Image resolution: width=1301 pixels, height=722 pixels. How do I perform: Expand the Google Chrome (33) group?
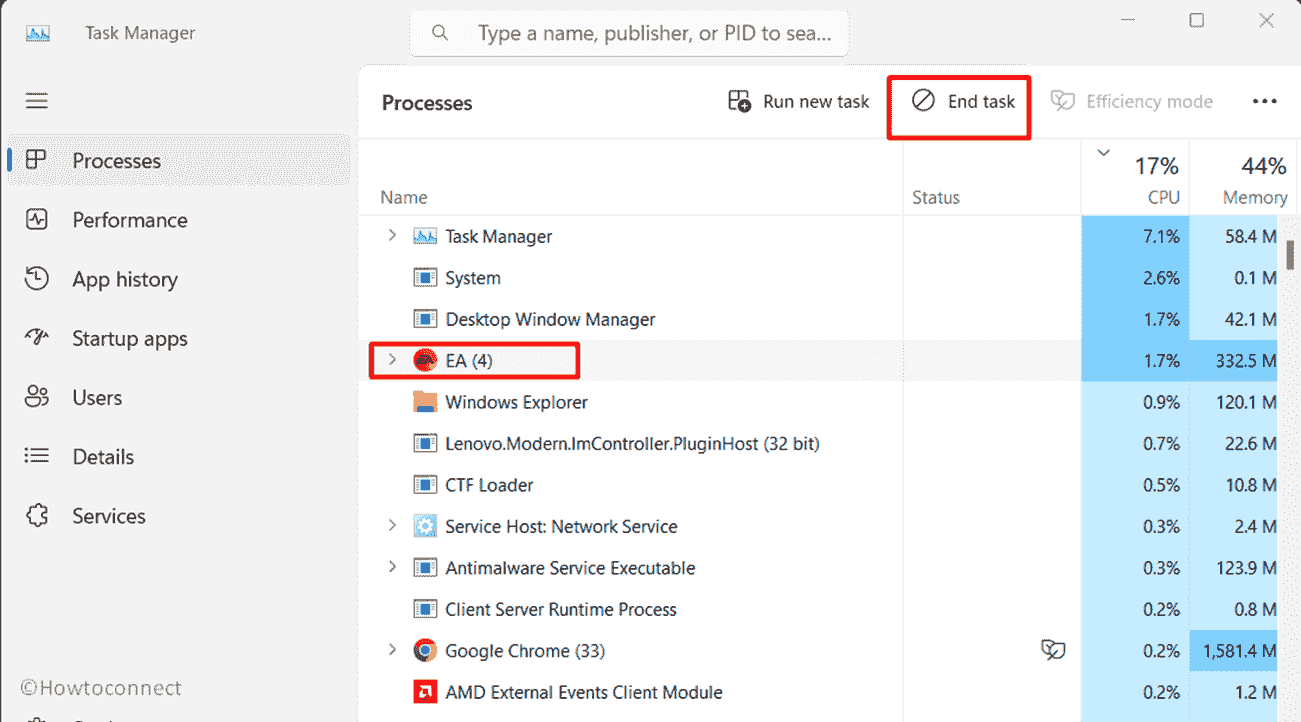point(392,650)
